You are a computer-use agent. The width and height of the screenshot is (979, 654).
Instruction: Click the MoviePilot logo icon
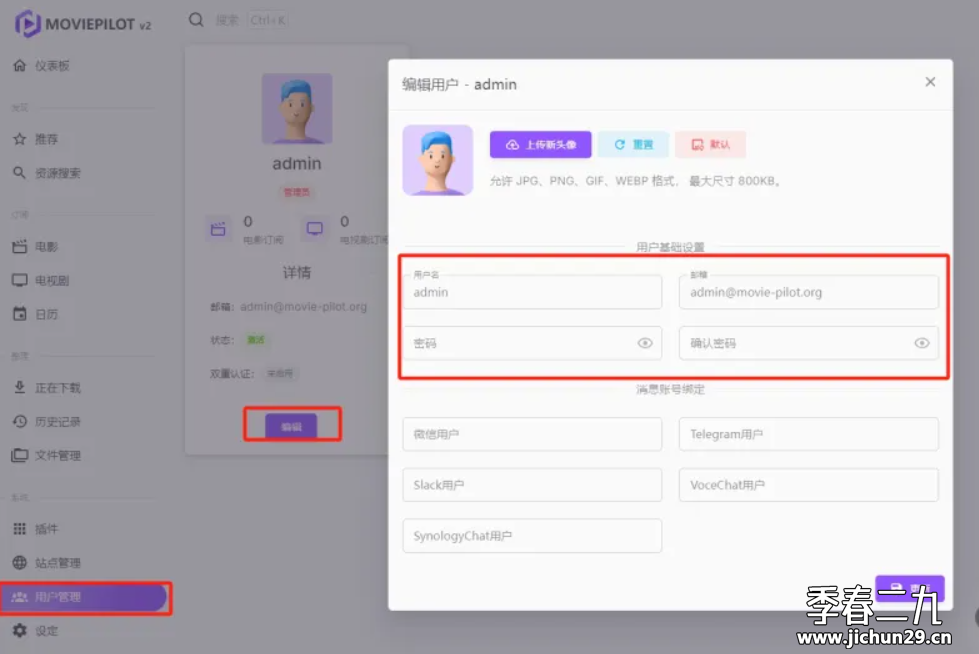(x=28, y=23)
